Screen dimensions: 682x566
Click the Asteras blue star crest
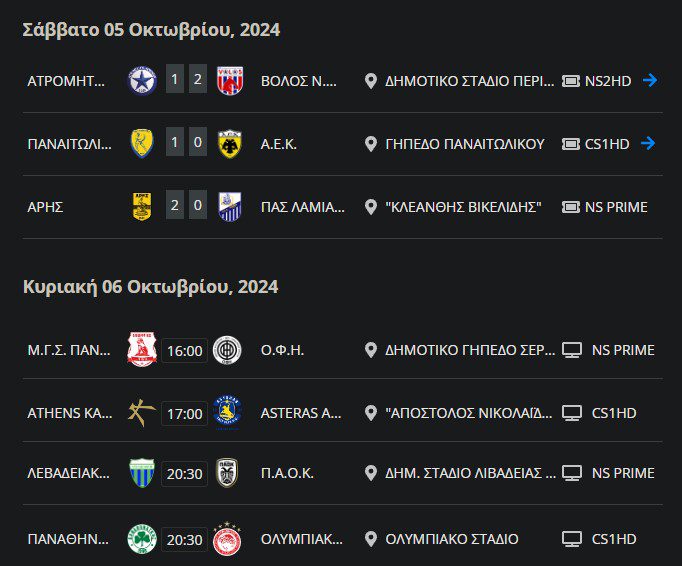(x=227, y=412)
